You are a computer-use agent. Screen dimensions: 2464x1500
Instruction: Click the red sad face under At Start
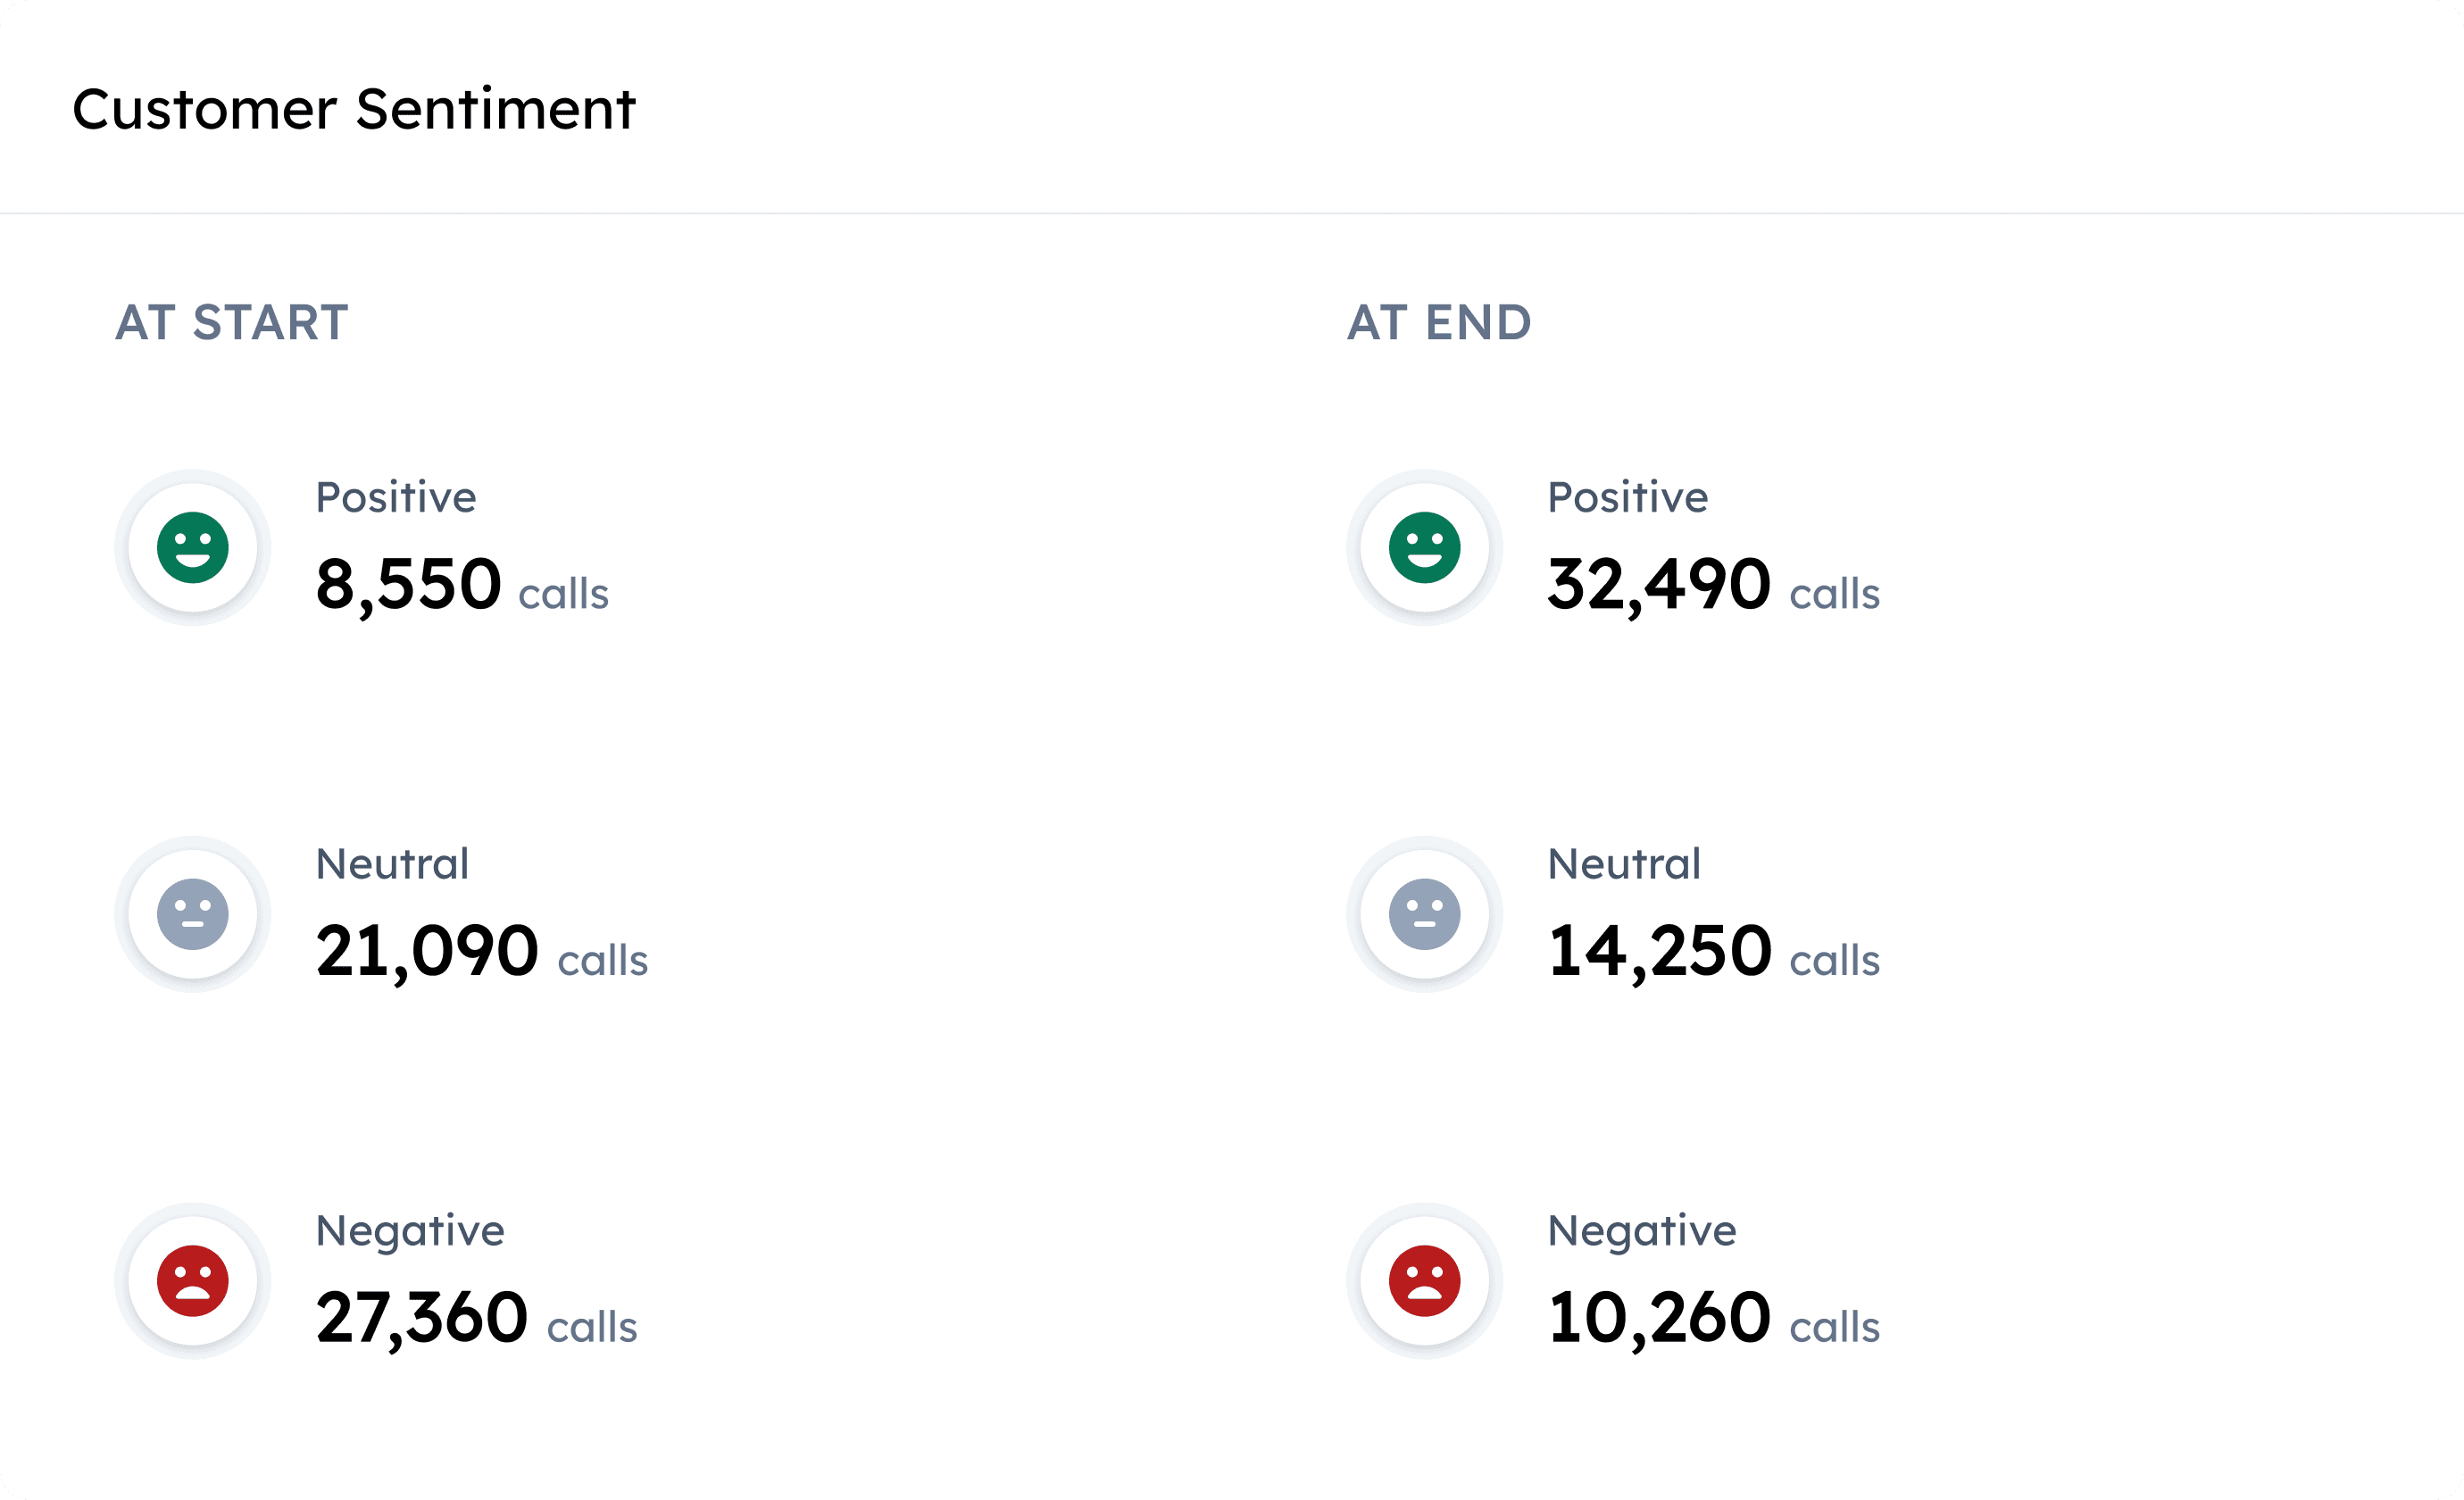193,1281
